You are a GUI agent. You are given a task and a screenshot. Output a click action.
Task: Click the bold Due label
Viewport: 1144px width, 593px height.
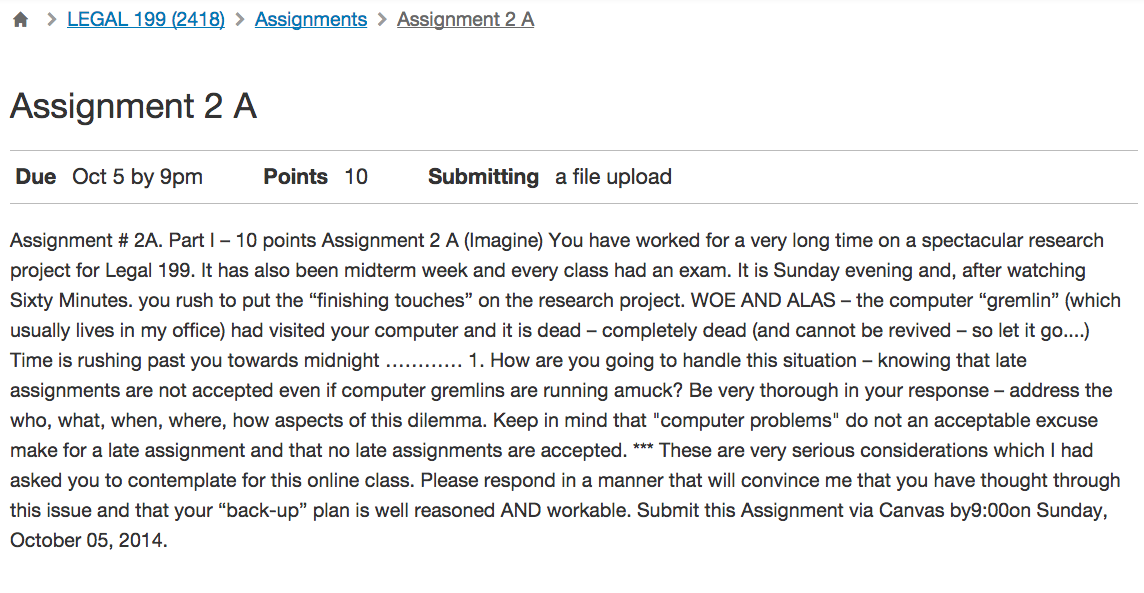pyautogui.click(x=36, y=177)
